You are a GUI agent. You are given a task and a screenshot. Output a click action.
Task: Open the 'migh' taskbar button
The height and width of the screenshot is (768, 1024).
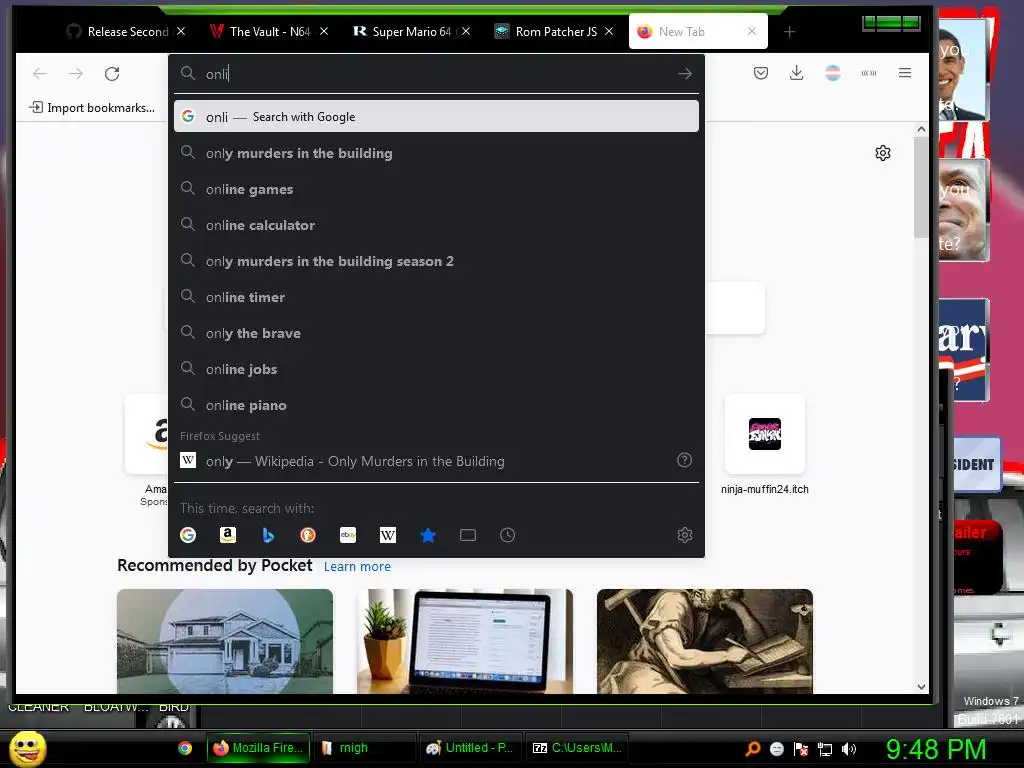tap(364, 748)
